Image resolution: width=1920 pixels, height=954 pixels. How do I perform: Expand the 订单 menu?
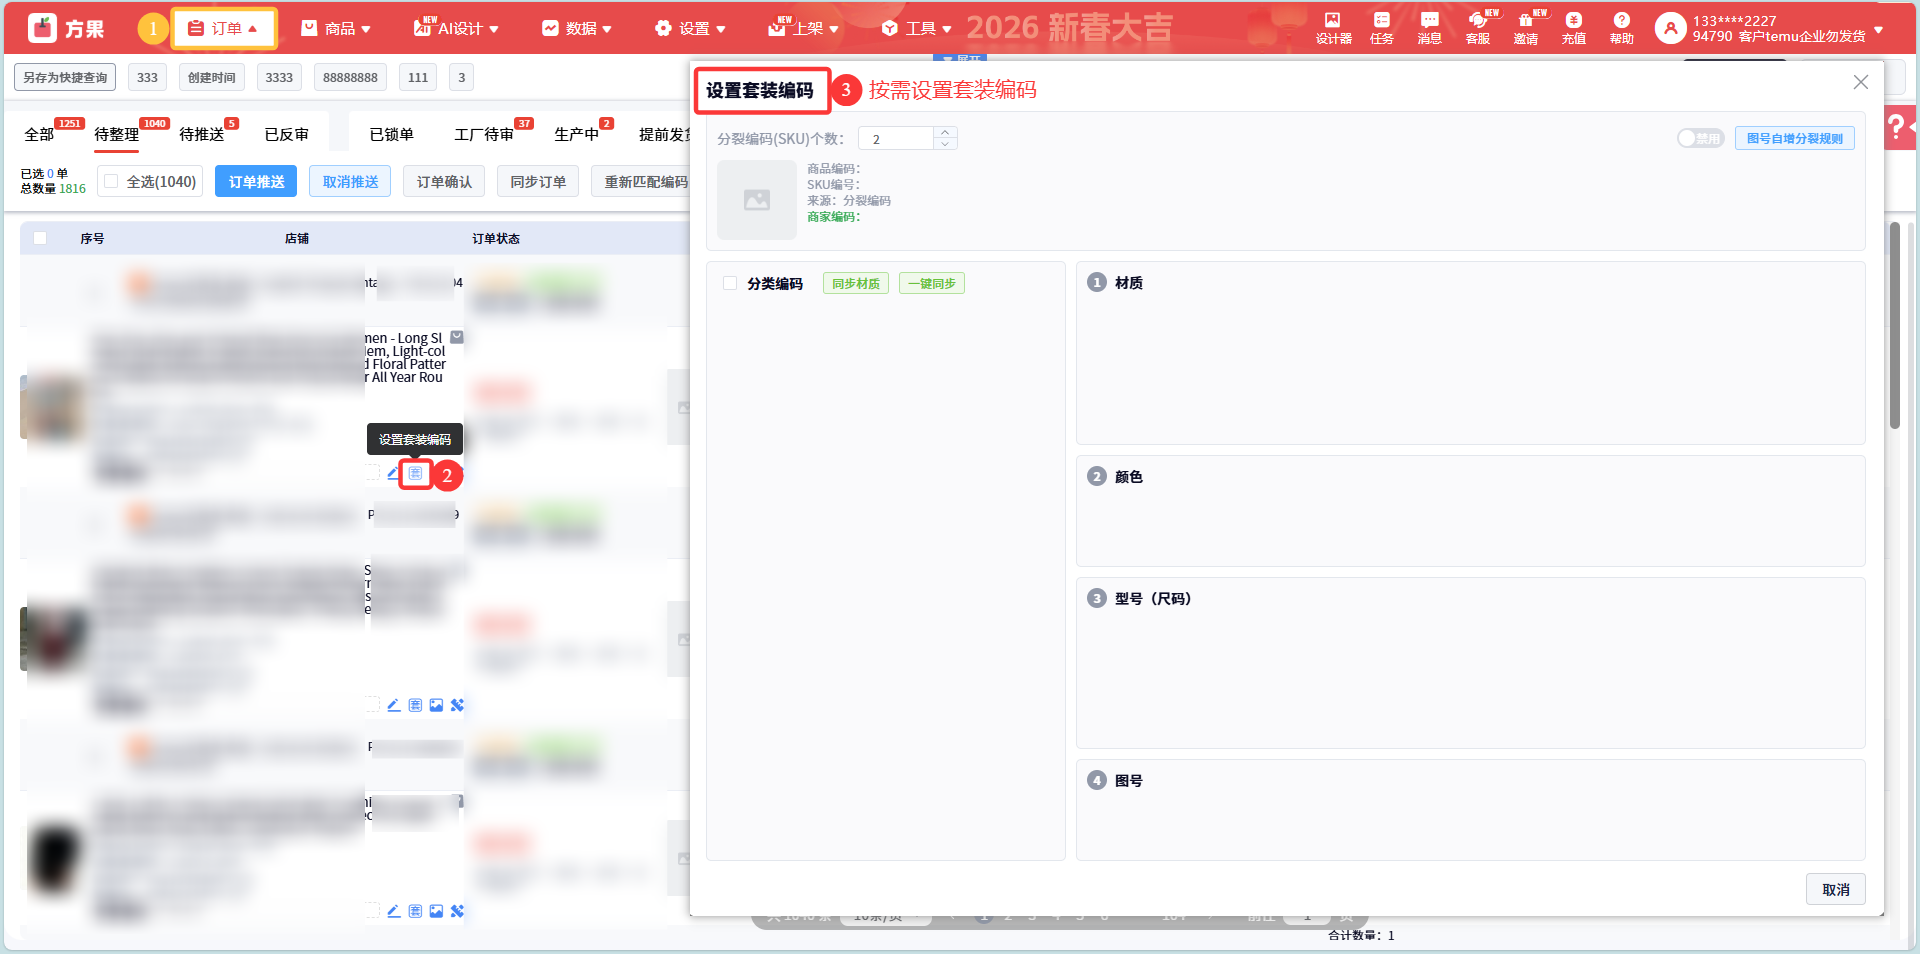pyautogui.click(x=225, y=28)
